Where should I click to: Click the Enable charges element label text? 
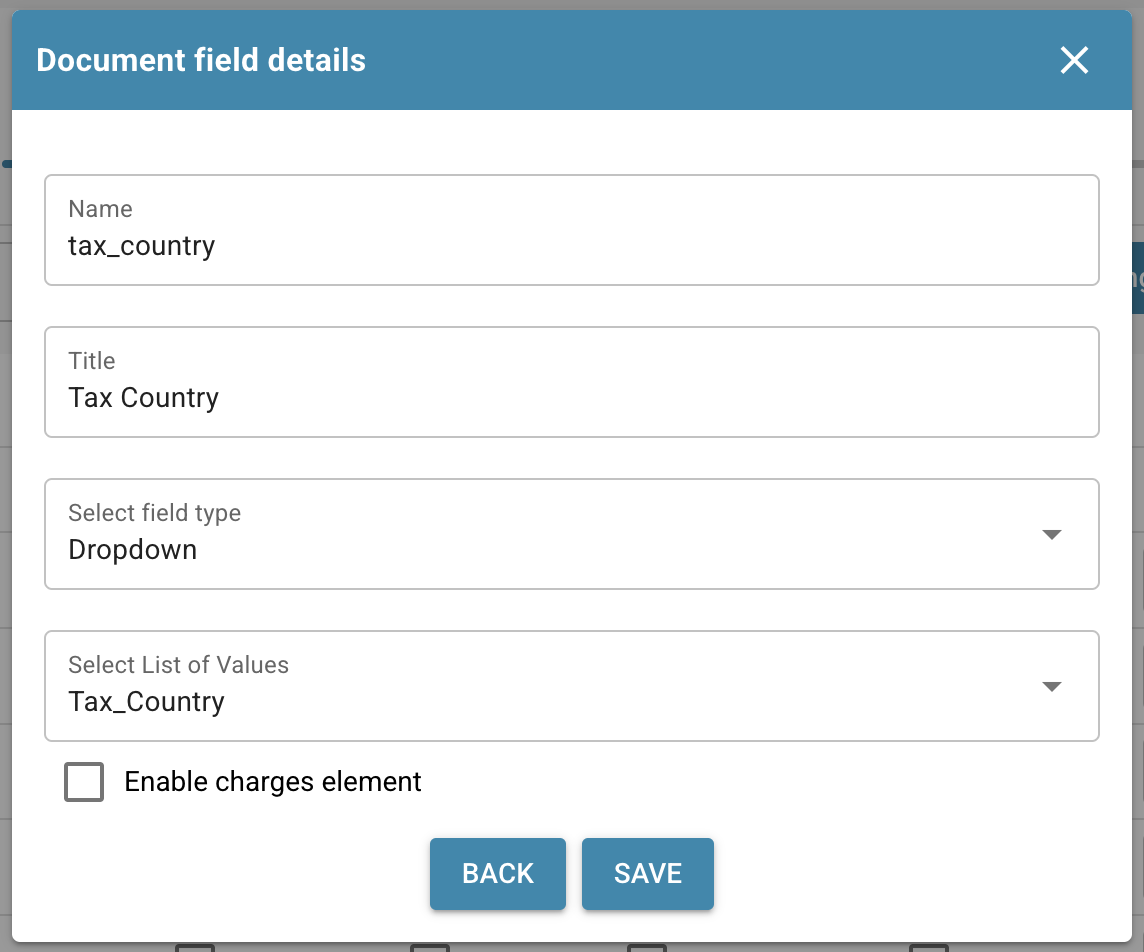coord(273,782)
